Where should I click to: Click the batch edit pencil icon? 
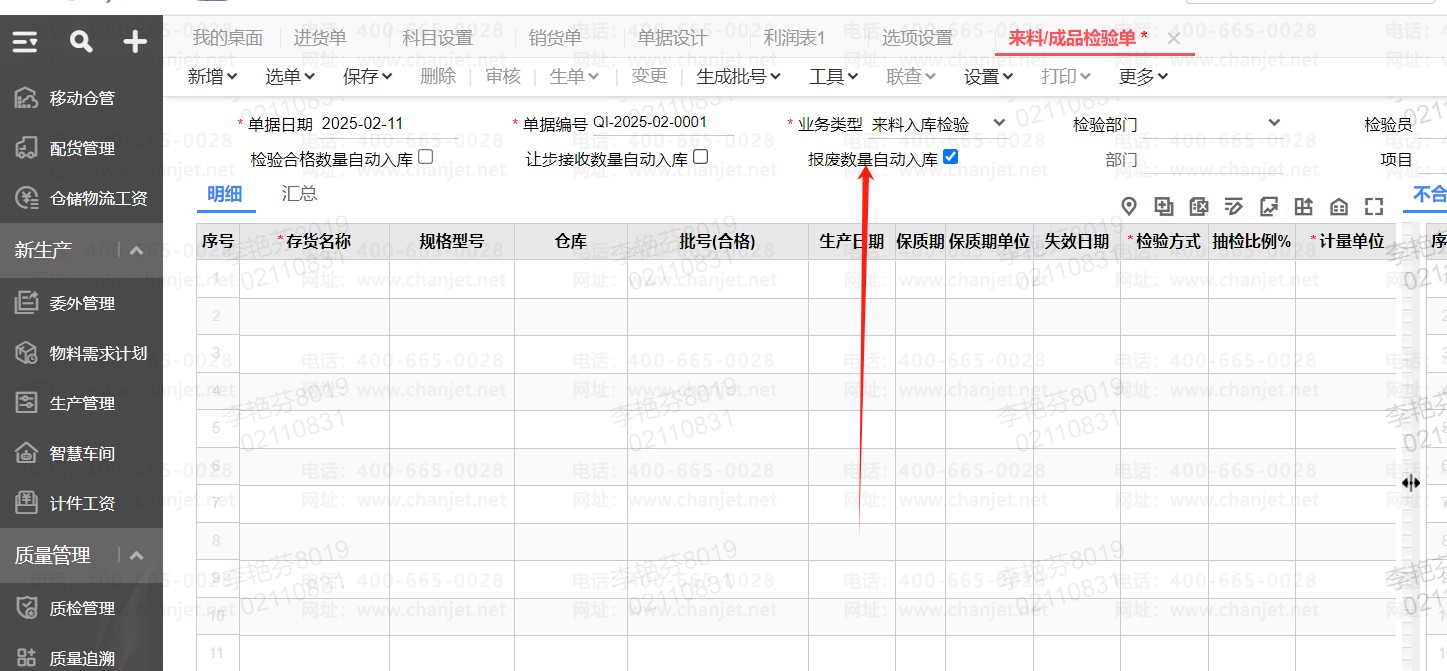click(x=1234, y=207)
